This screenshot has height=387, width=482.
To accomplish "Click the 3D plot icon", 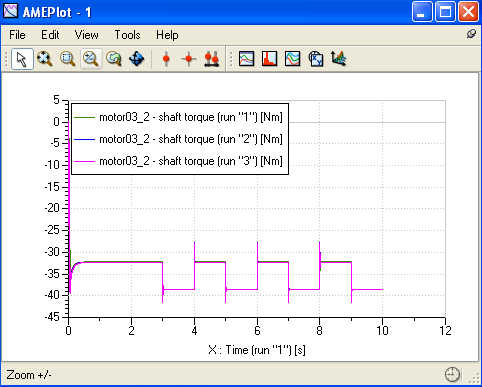I will coord(339,59).
